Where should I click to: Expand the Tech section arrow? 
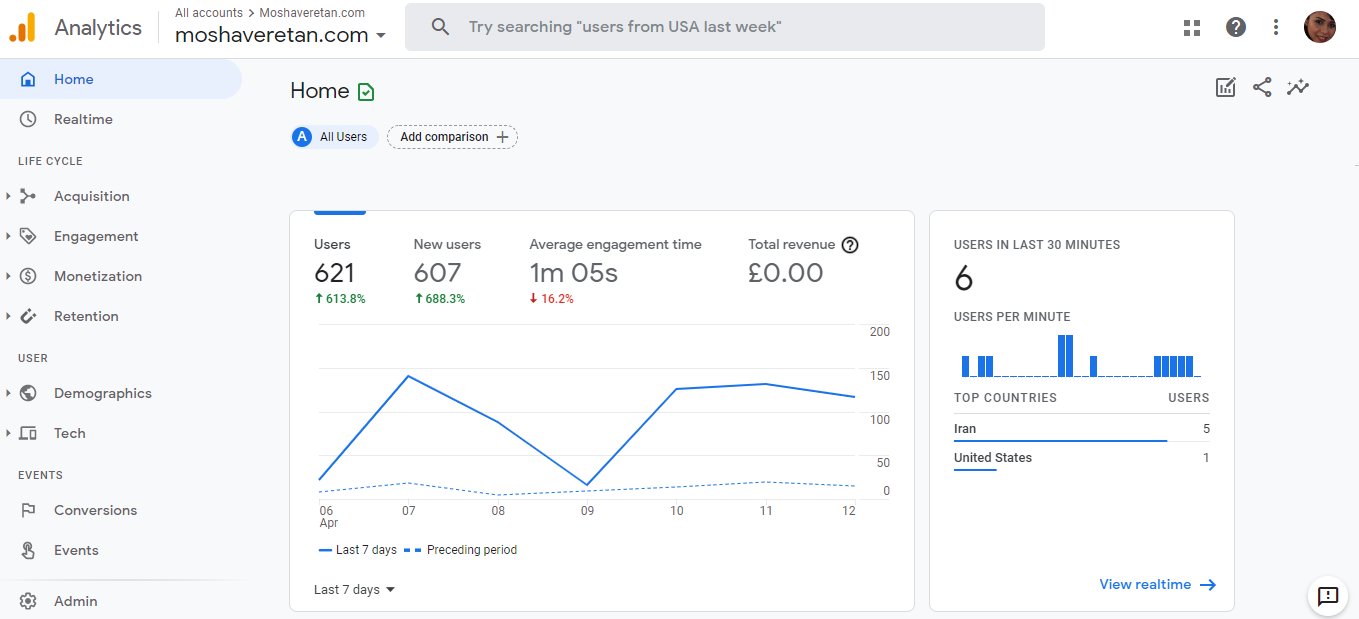tap(8, 433)
